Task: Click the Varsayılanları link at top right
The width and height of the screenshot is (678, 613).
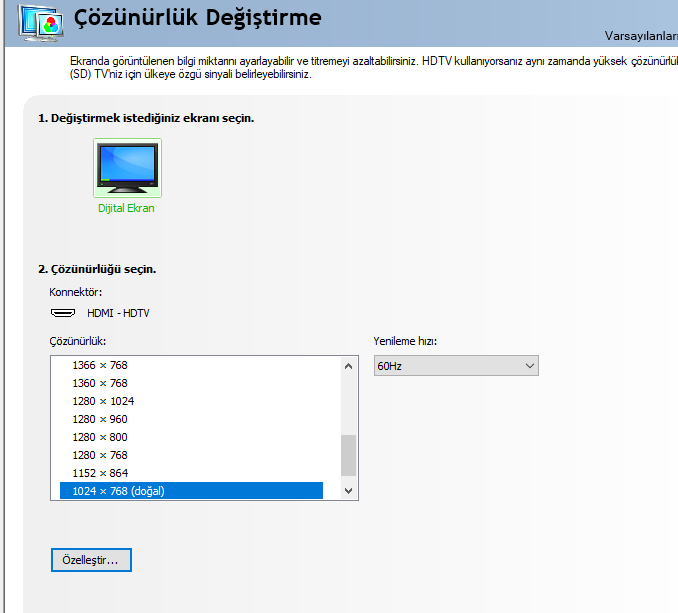Action: tap(641, 36)
